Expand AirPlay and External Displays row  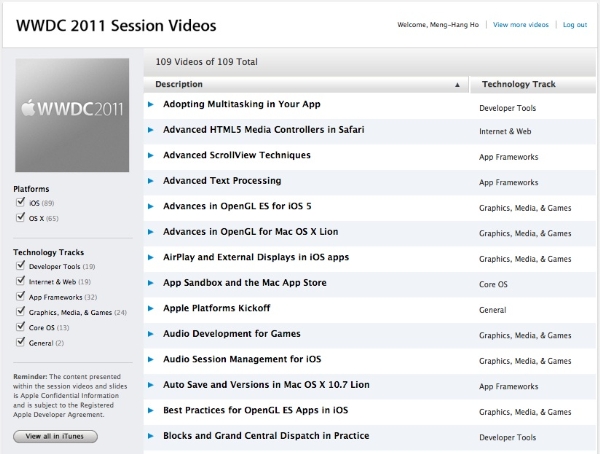(x=151, y=257)
